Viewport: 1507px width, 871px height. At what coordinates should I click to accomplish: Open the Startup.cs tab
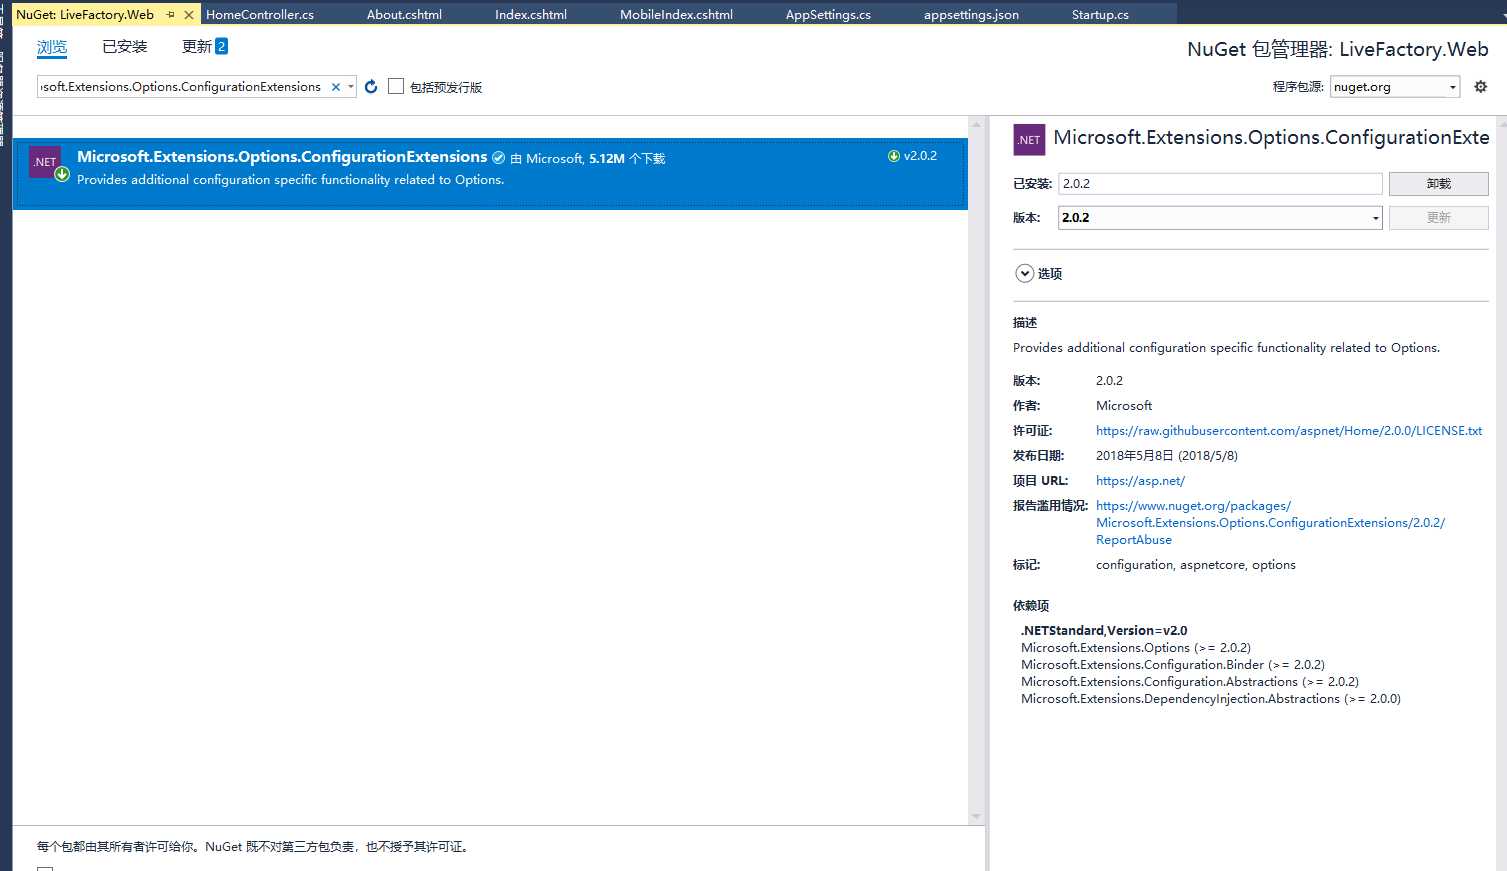point(1100,15)
